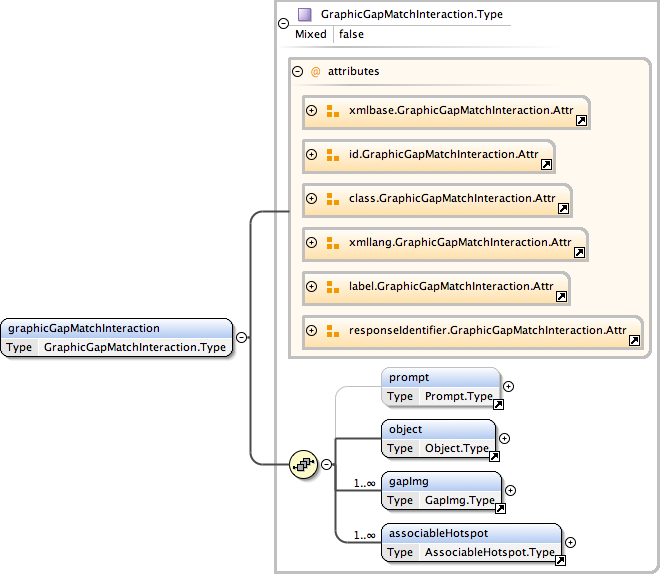Image resolution: width=660 pixels, height=574 pixels.
Task: Click the purple GraphicGapMatchInteraction.Type square icon
Action: point(304,15)
